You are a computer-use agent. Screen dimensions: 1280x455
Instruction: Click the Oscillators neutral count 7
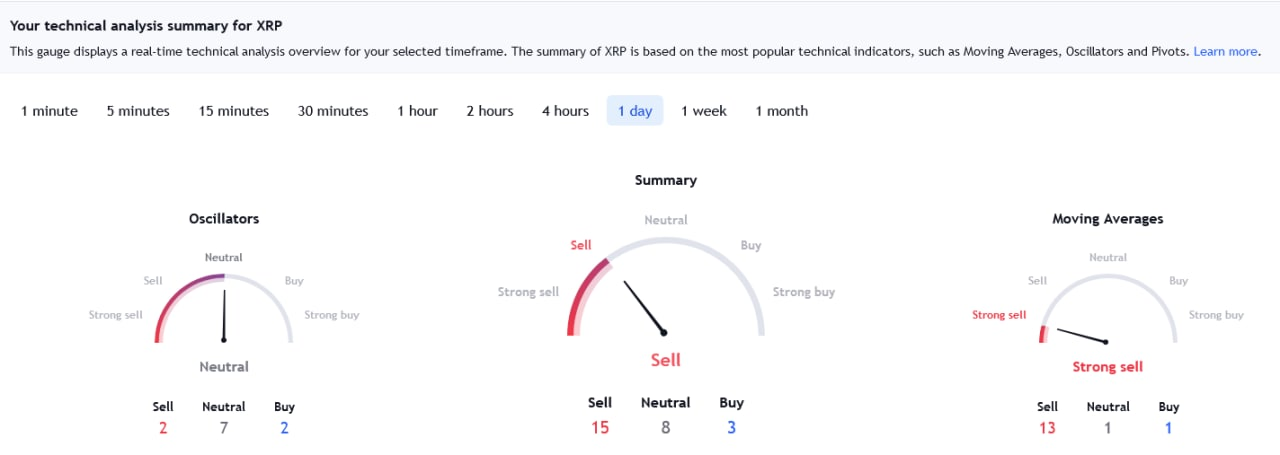coord(224,428)
